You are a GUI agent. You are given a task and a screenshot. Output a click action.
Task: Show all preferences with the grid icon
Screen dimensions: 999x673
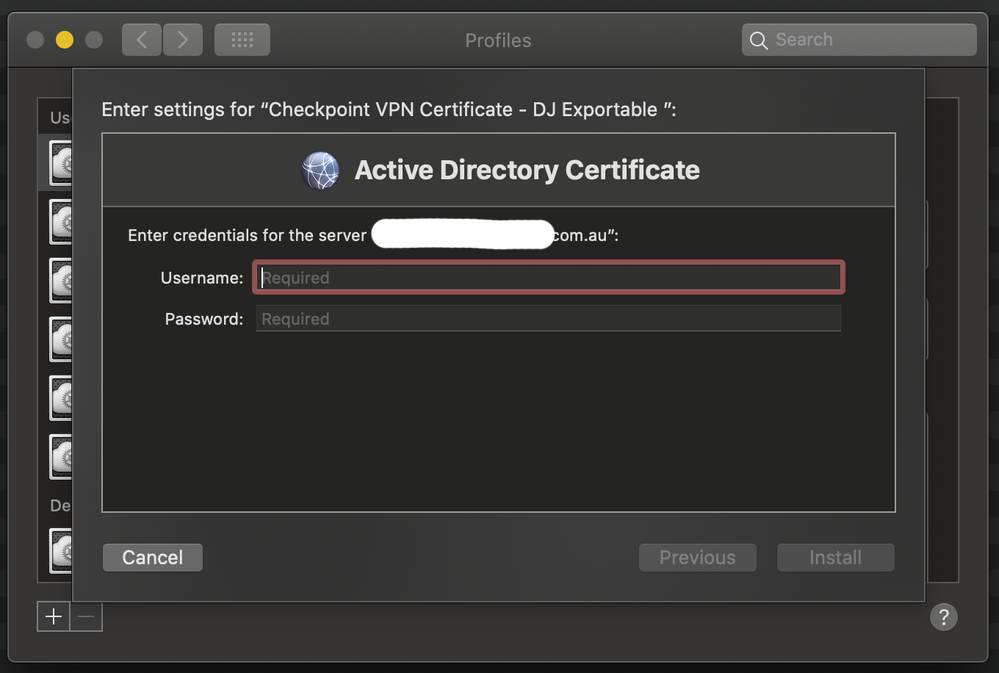coord(242,40)
